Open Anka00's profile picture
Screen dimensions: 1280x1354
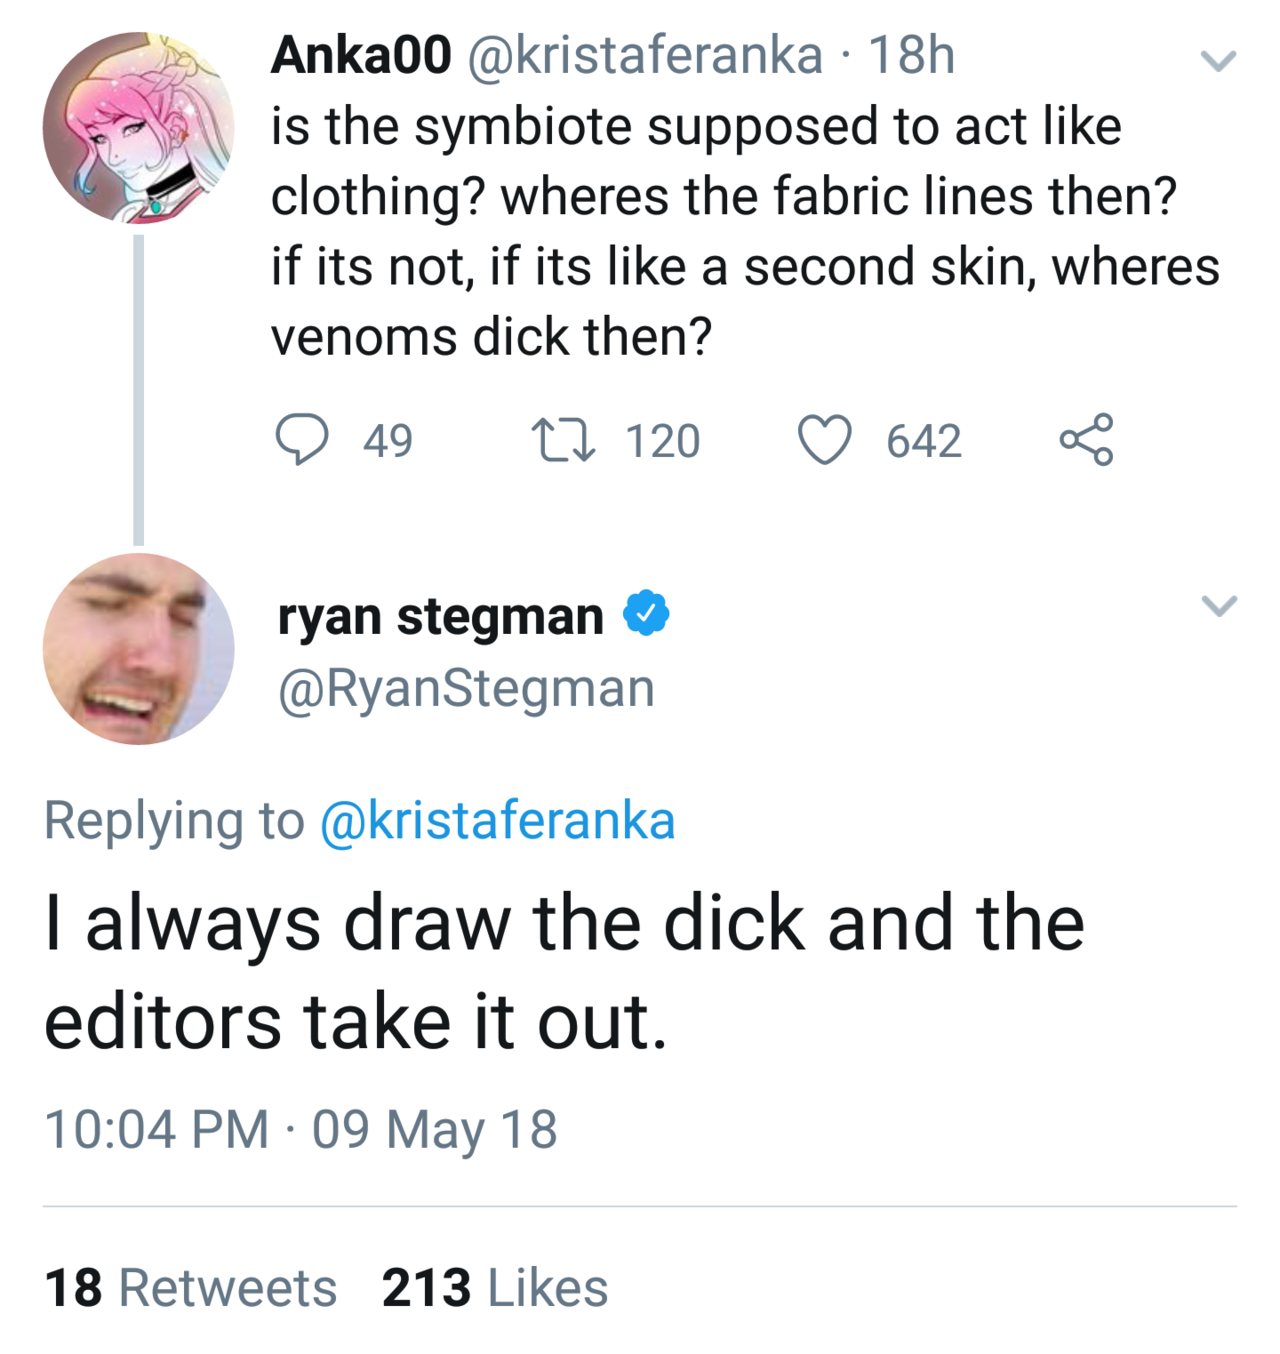139,127
